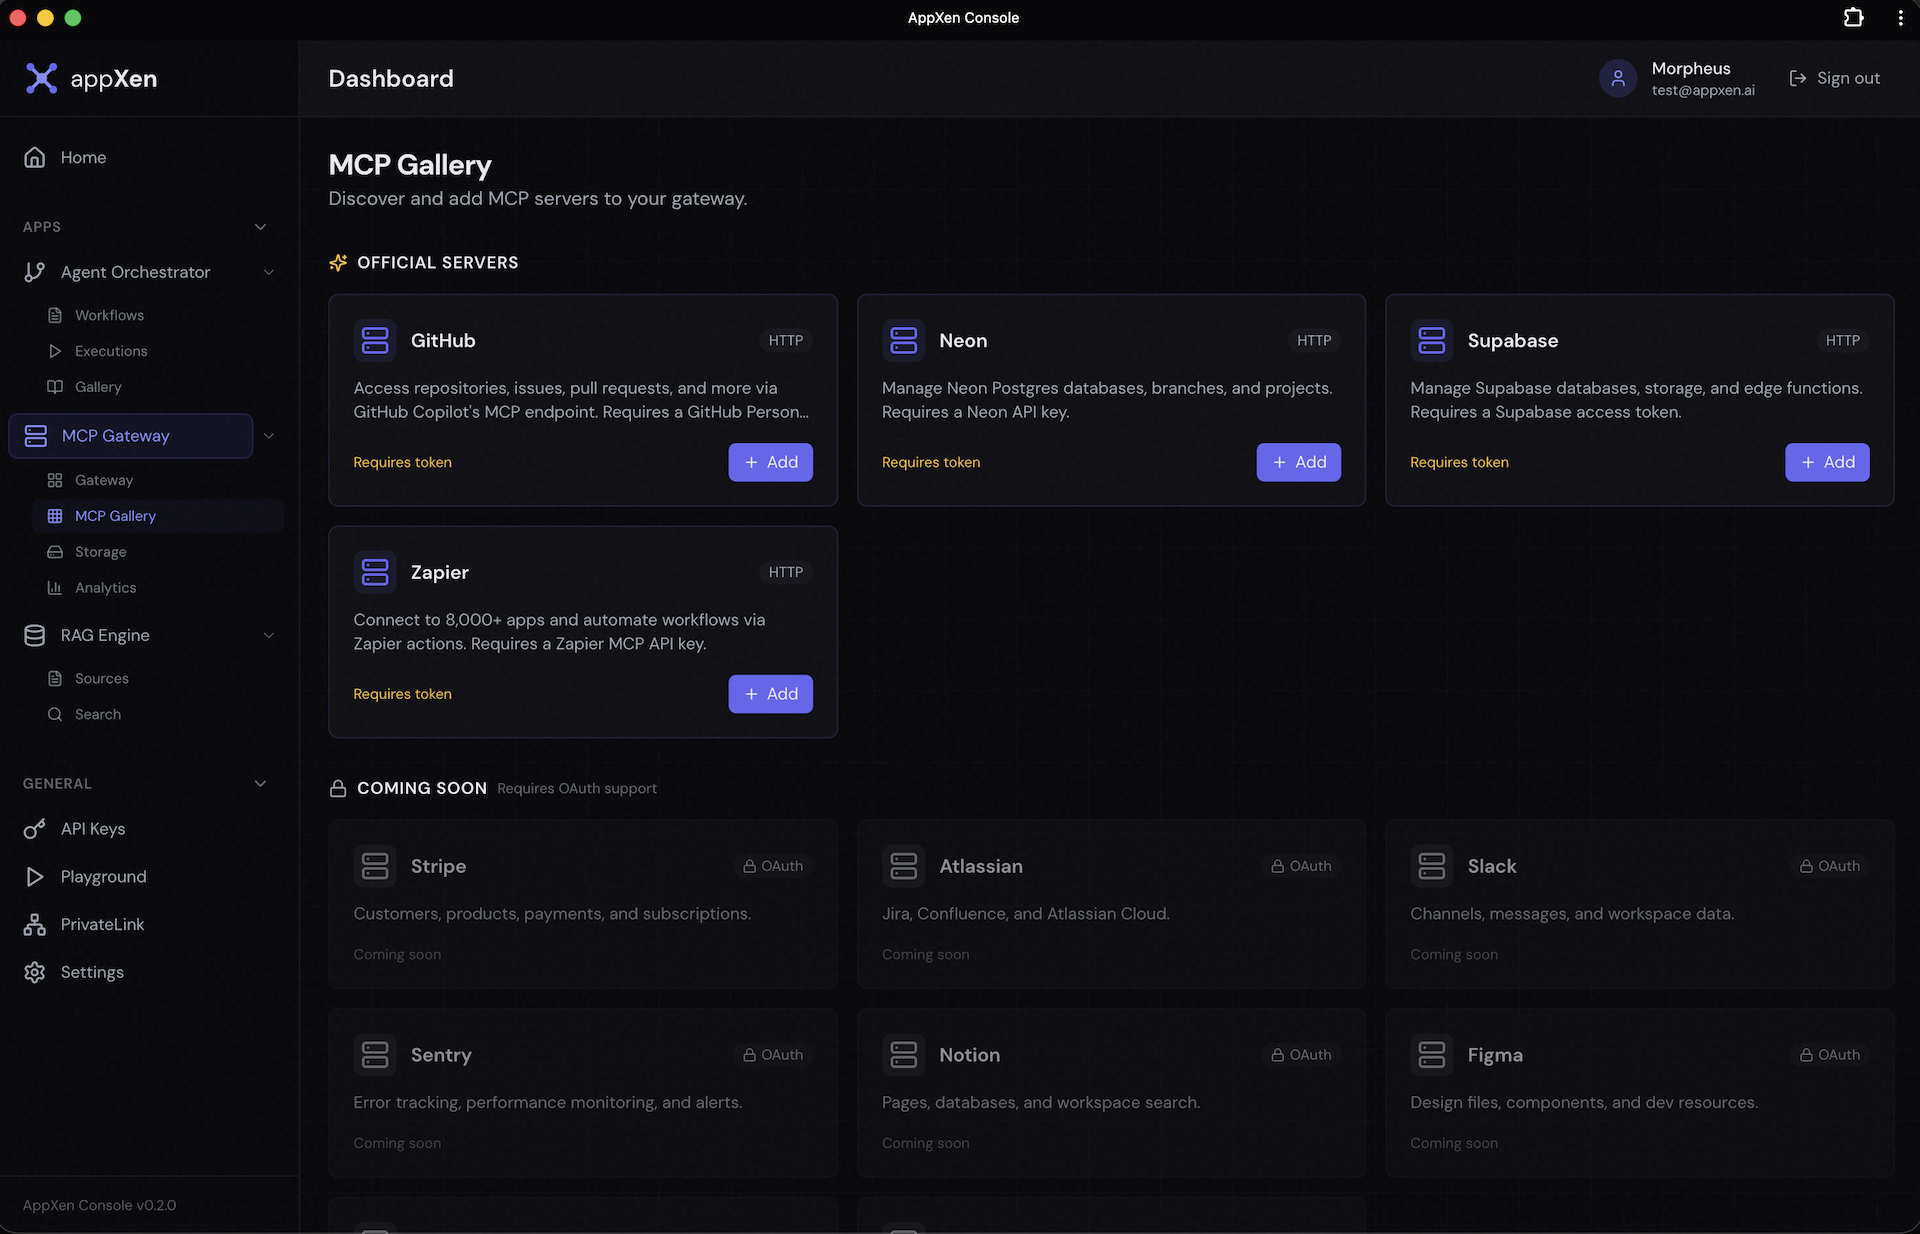Screen dimensions: 1920x1234
Task: Select the Workflows icon under Agent Orchestrator
Action: click(x=55, y=315)
